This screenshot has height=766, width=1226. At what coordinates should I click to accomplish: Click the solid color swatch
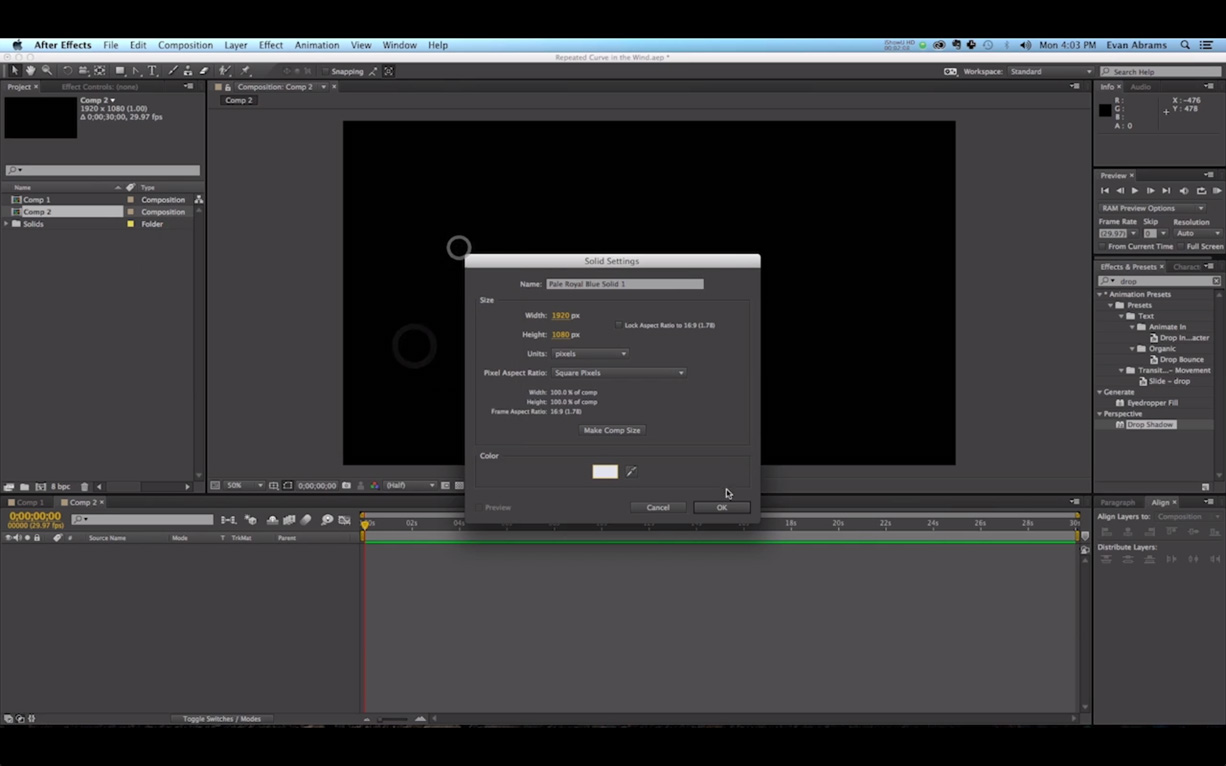[x=604, y=471]
